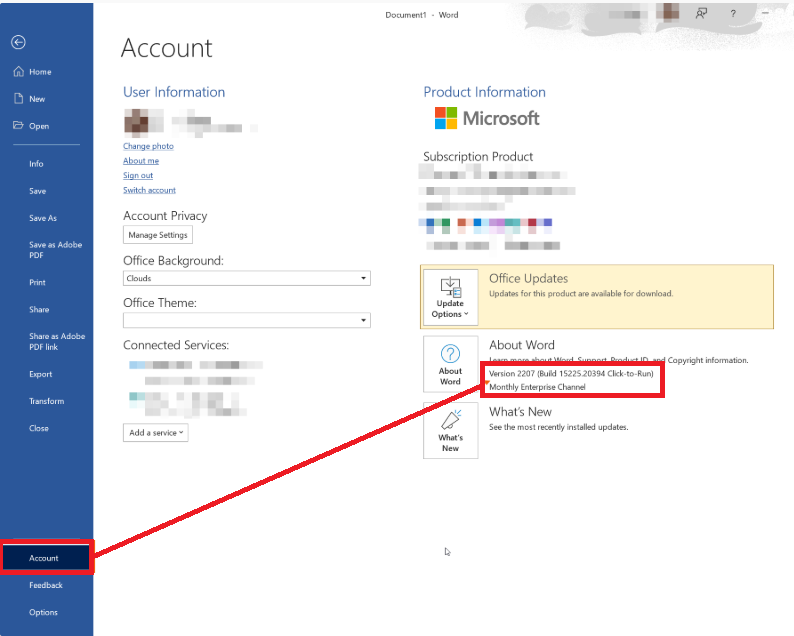
Task: Click the Office Updates heading
Action: point(528,279)
